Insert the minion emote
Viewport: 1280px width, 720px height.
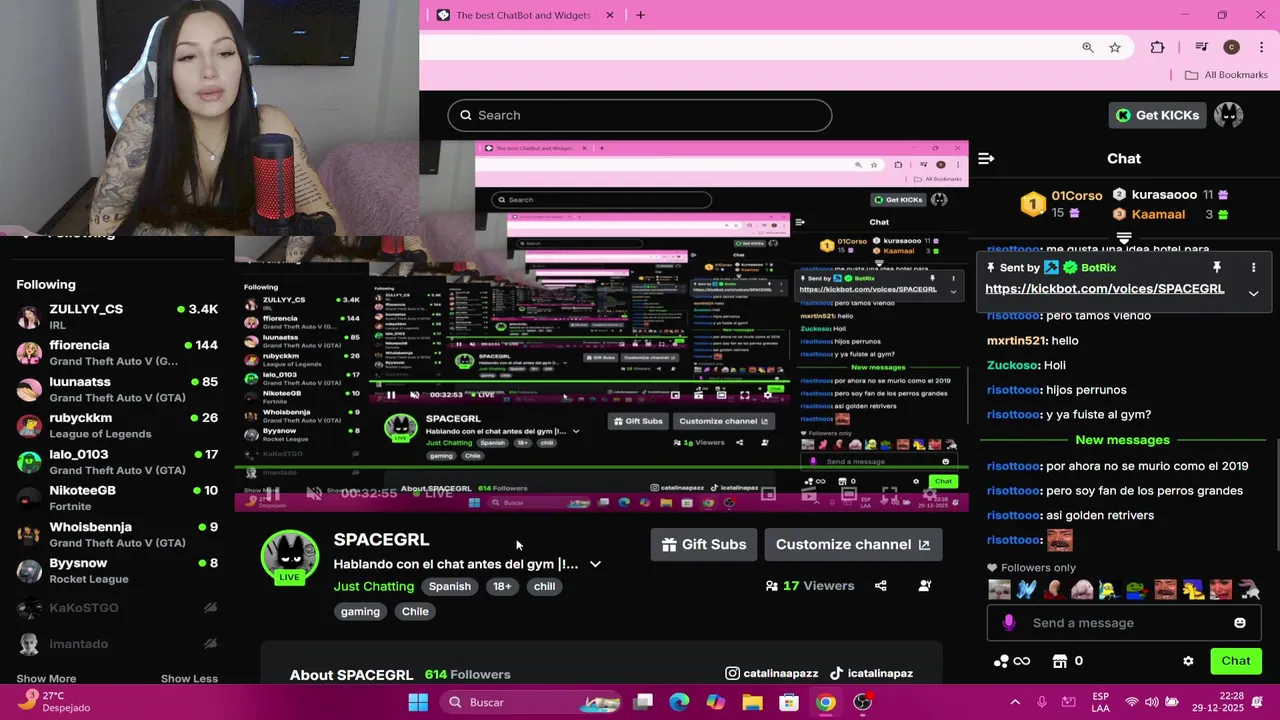point(1109,590)
